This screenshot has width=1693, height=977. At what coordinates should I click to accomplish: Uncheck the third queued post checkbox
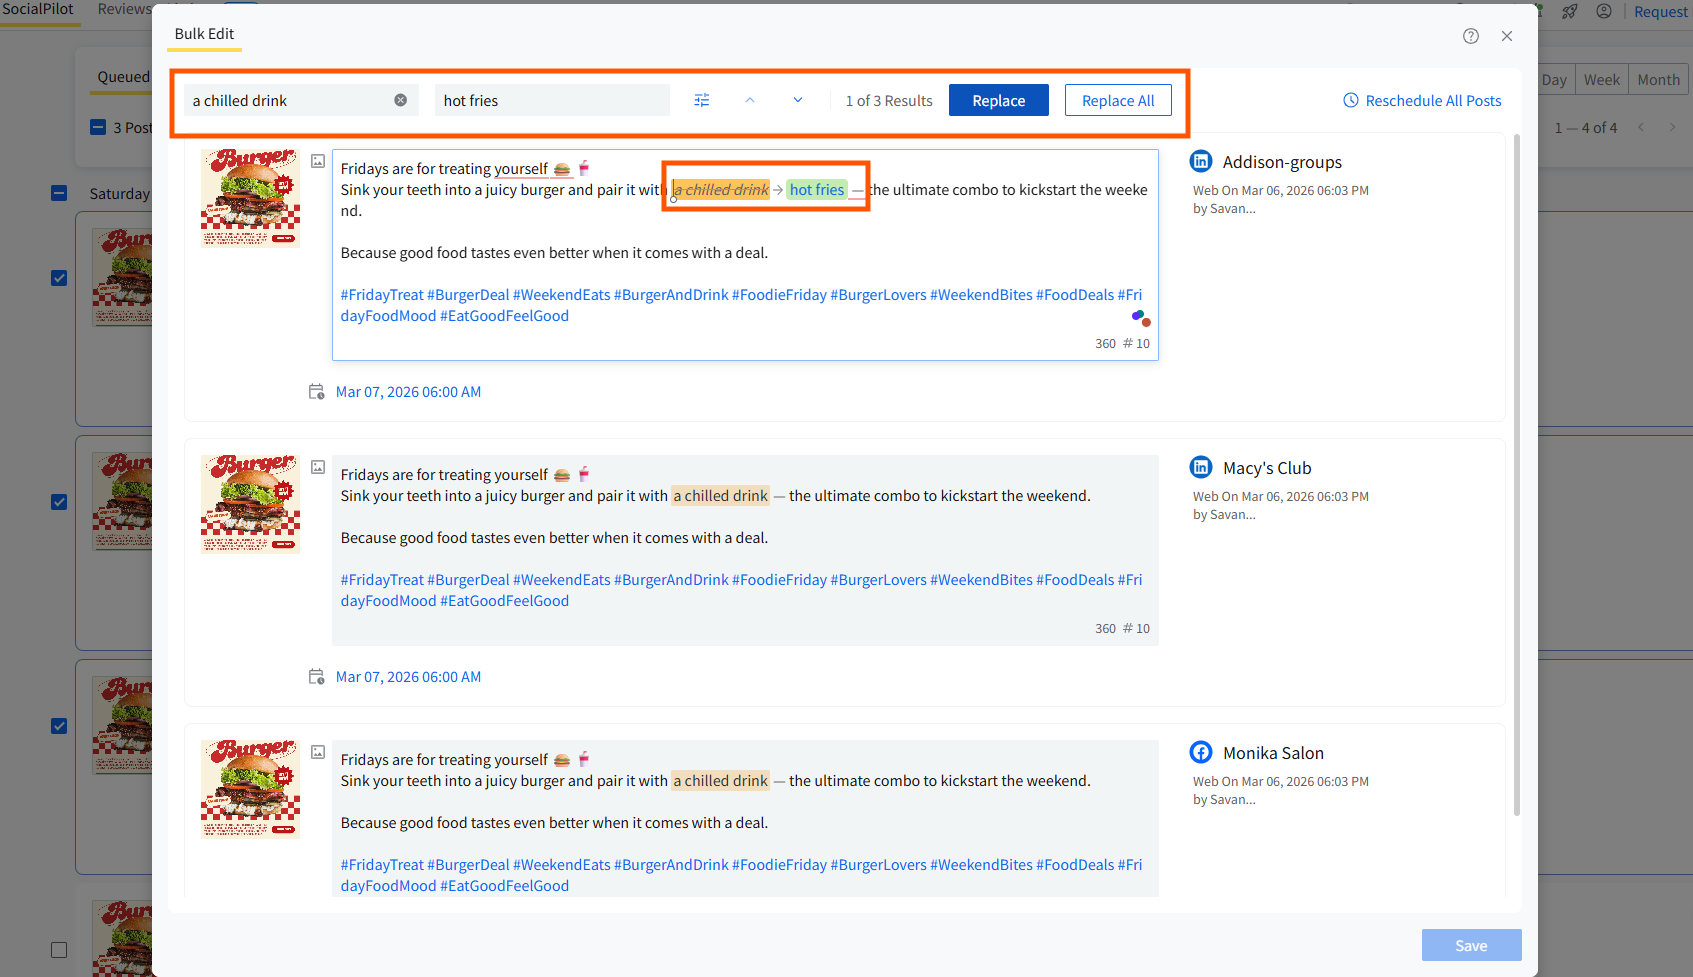(59, 726)
